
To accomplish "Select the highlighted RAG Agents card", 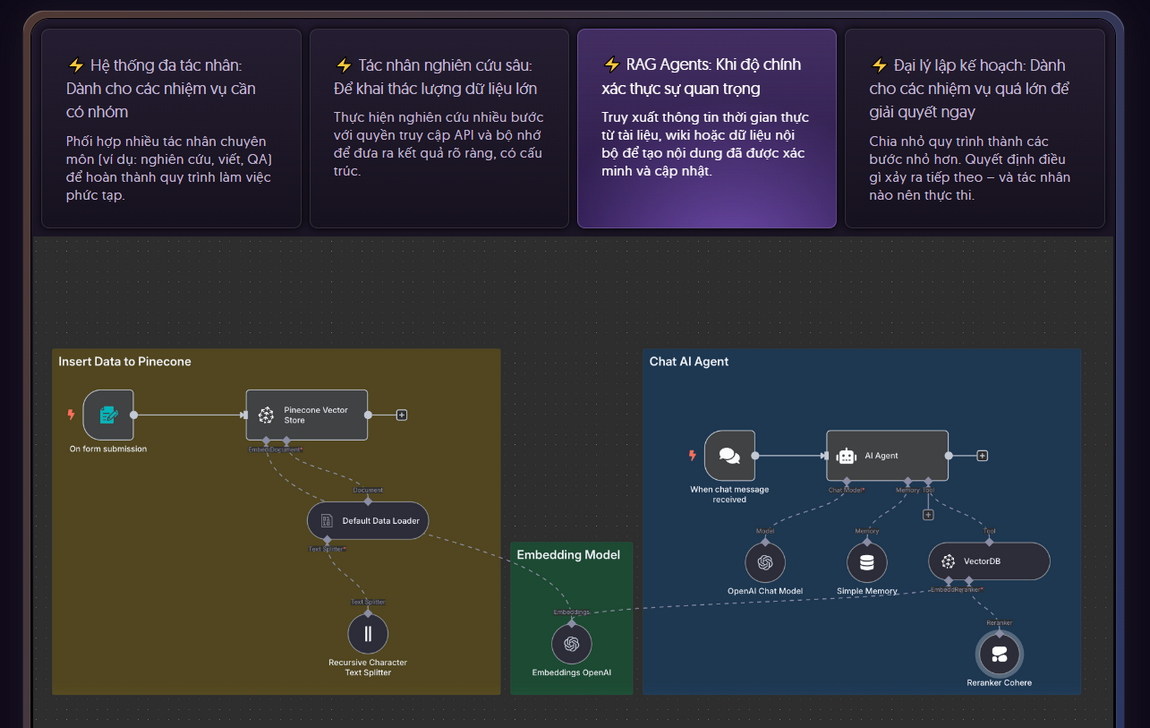I will click(706, 127).
